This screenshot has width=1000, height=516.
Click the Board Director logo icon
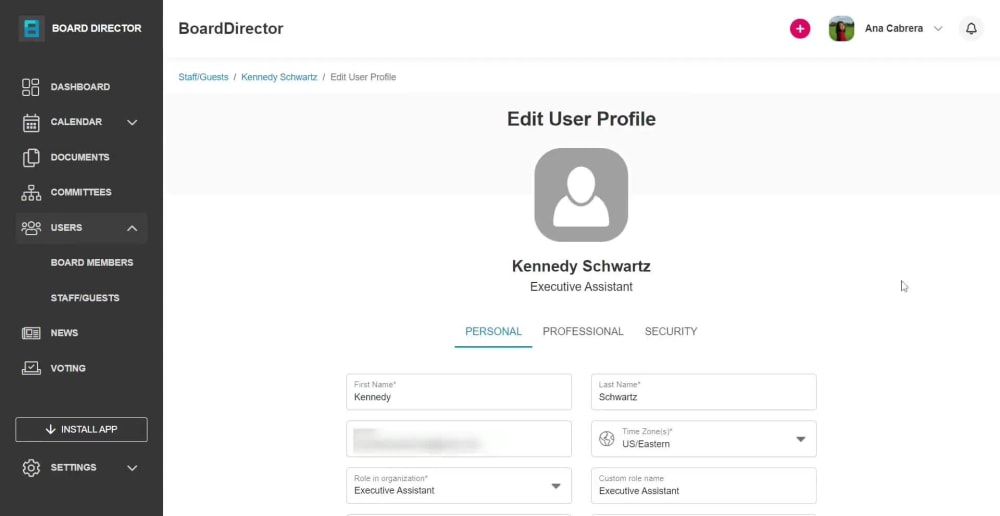coord(31,29)
